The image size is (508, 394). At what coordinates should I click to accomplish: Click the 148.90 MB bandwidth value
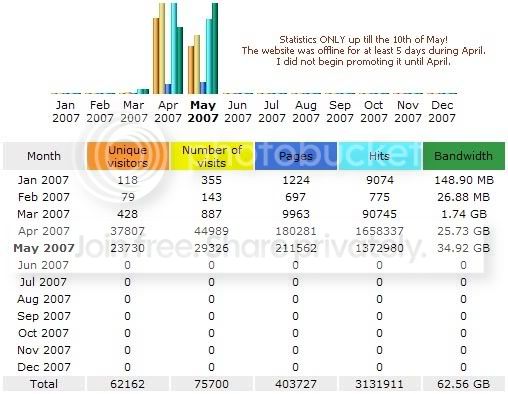464,180
